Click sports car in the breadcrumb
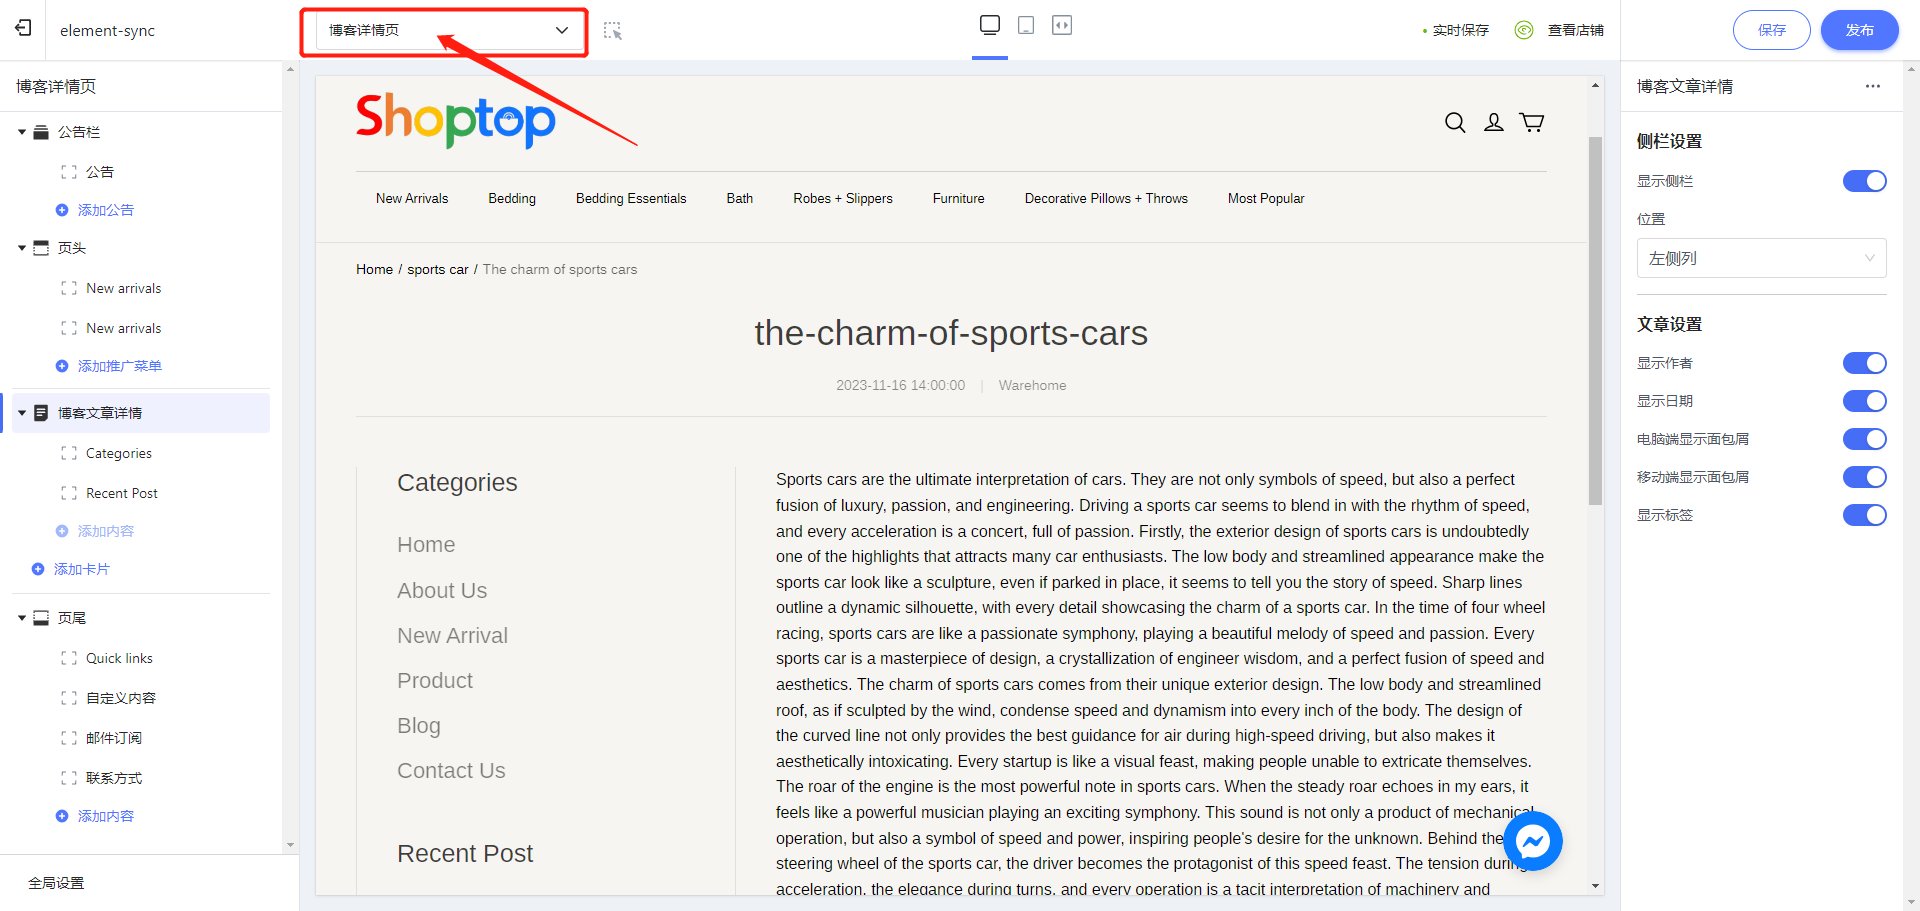1920x911 pixels. (438, 269)
